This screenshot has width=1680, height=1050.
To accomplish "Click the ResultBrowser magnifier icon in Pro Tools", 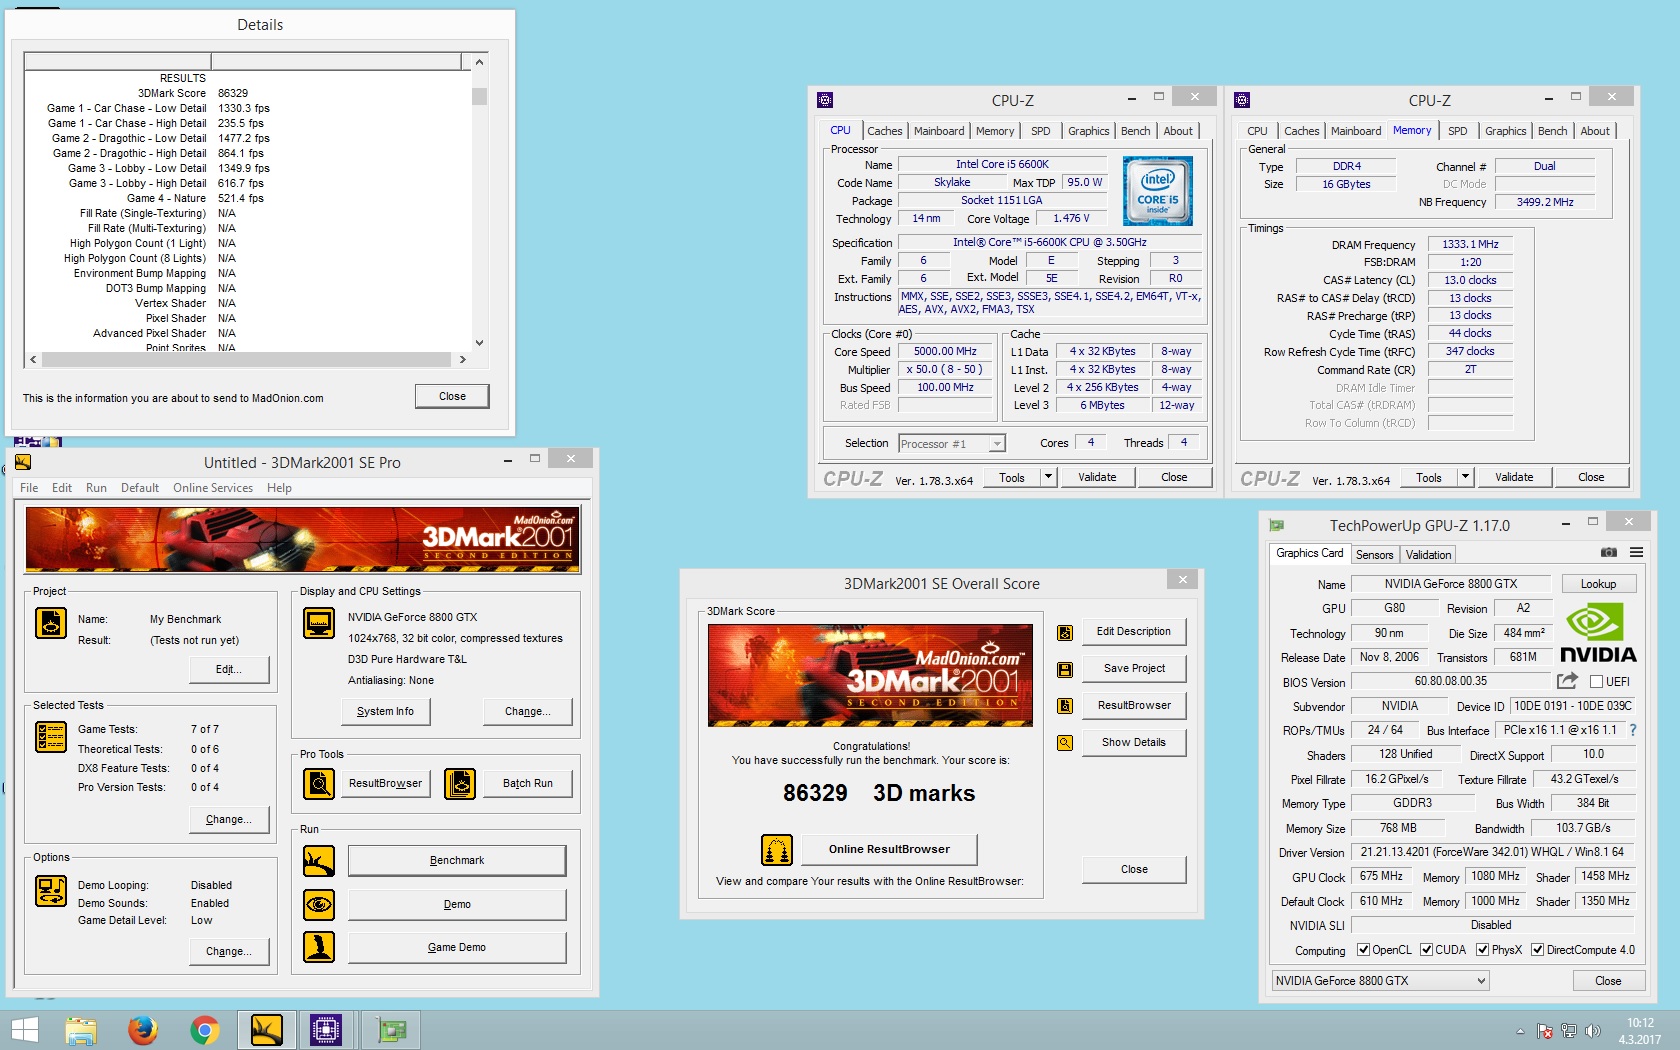I will point(319,783).
